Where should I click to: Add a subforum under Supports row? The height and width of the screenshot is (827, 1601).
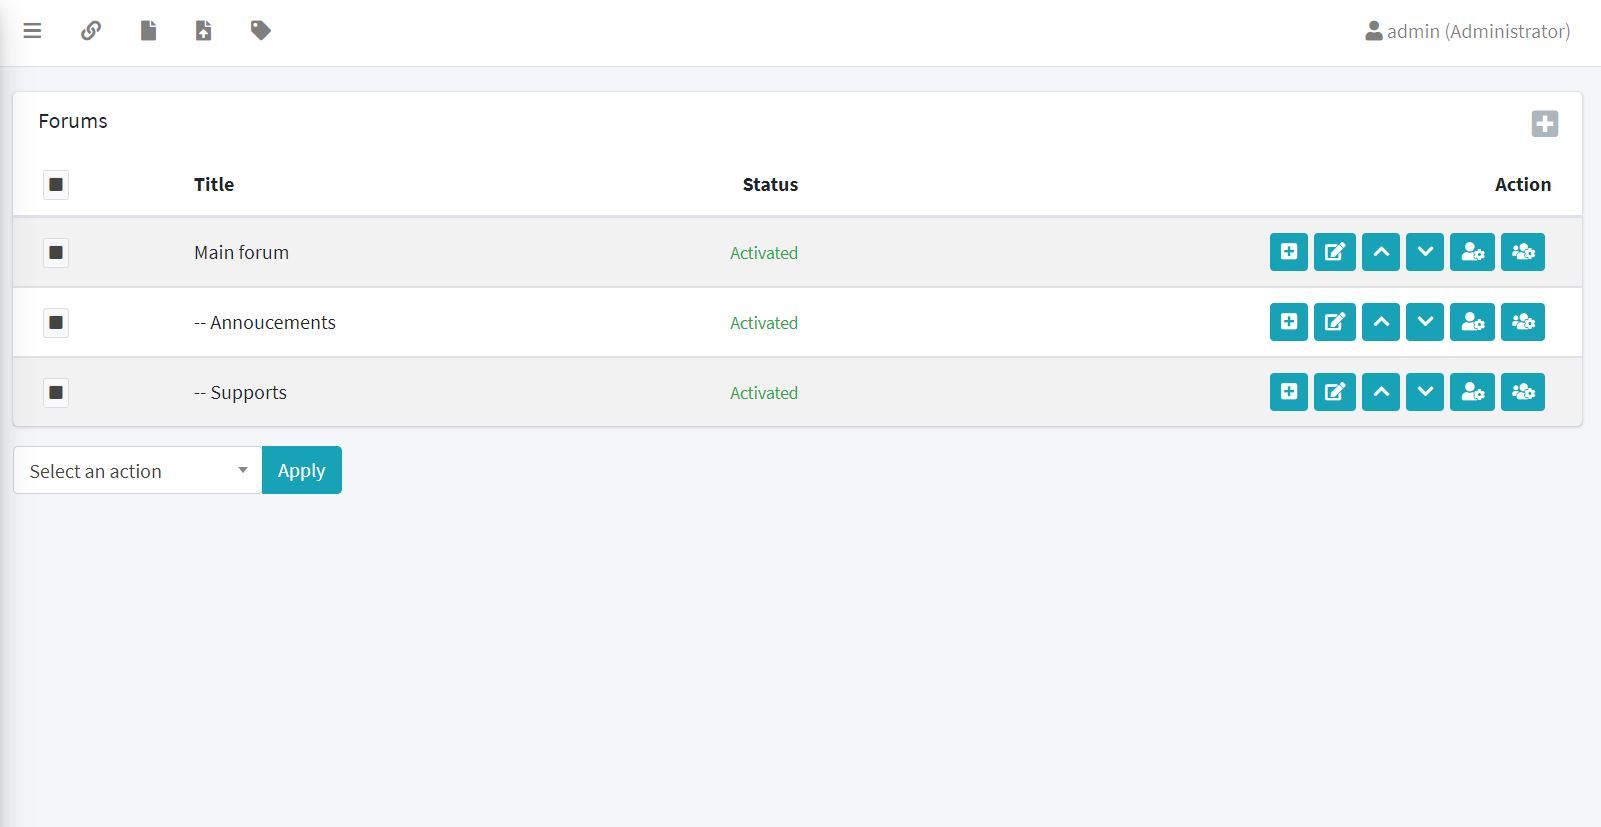tap(1288, 392)
